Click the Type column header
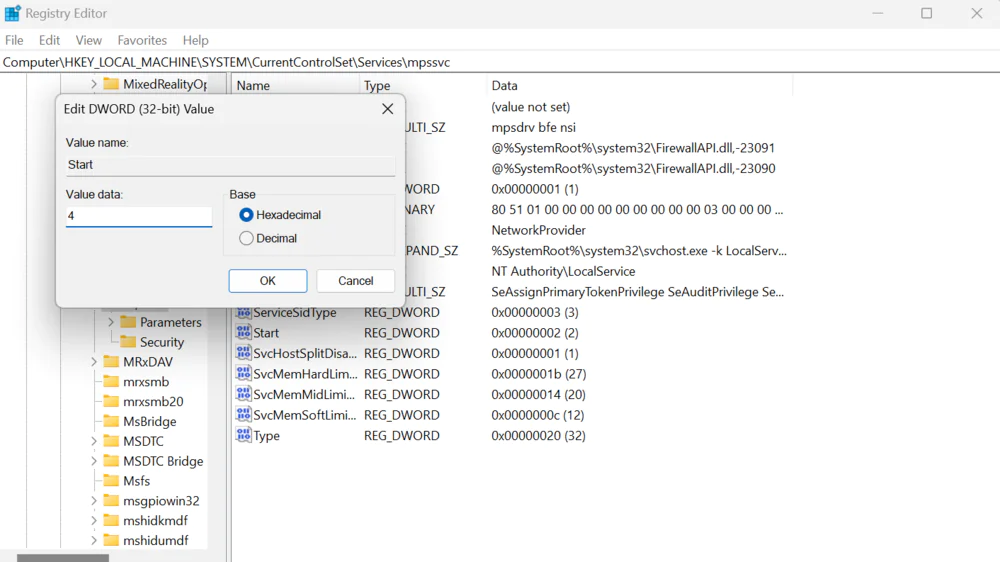The image size is (1000, 562). [423, 85]
